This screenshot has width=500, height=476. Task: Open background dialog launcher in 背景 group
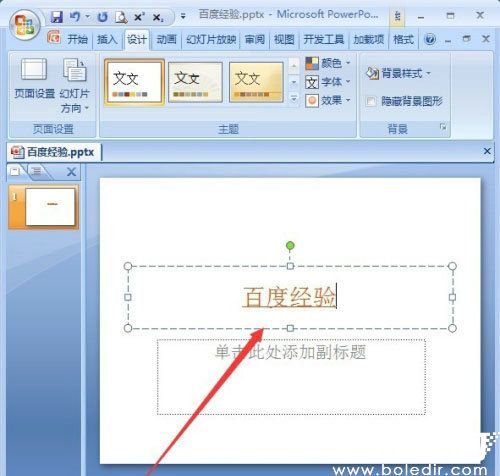pos(443,127)
